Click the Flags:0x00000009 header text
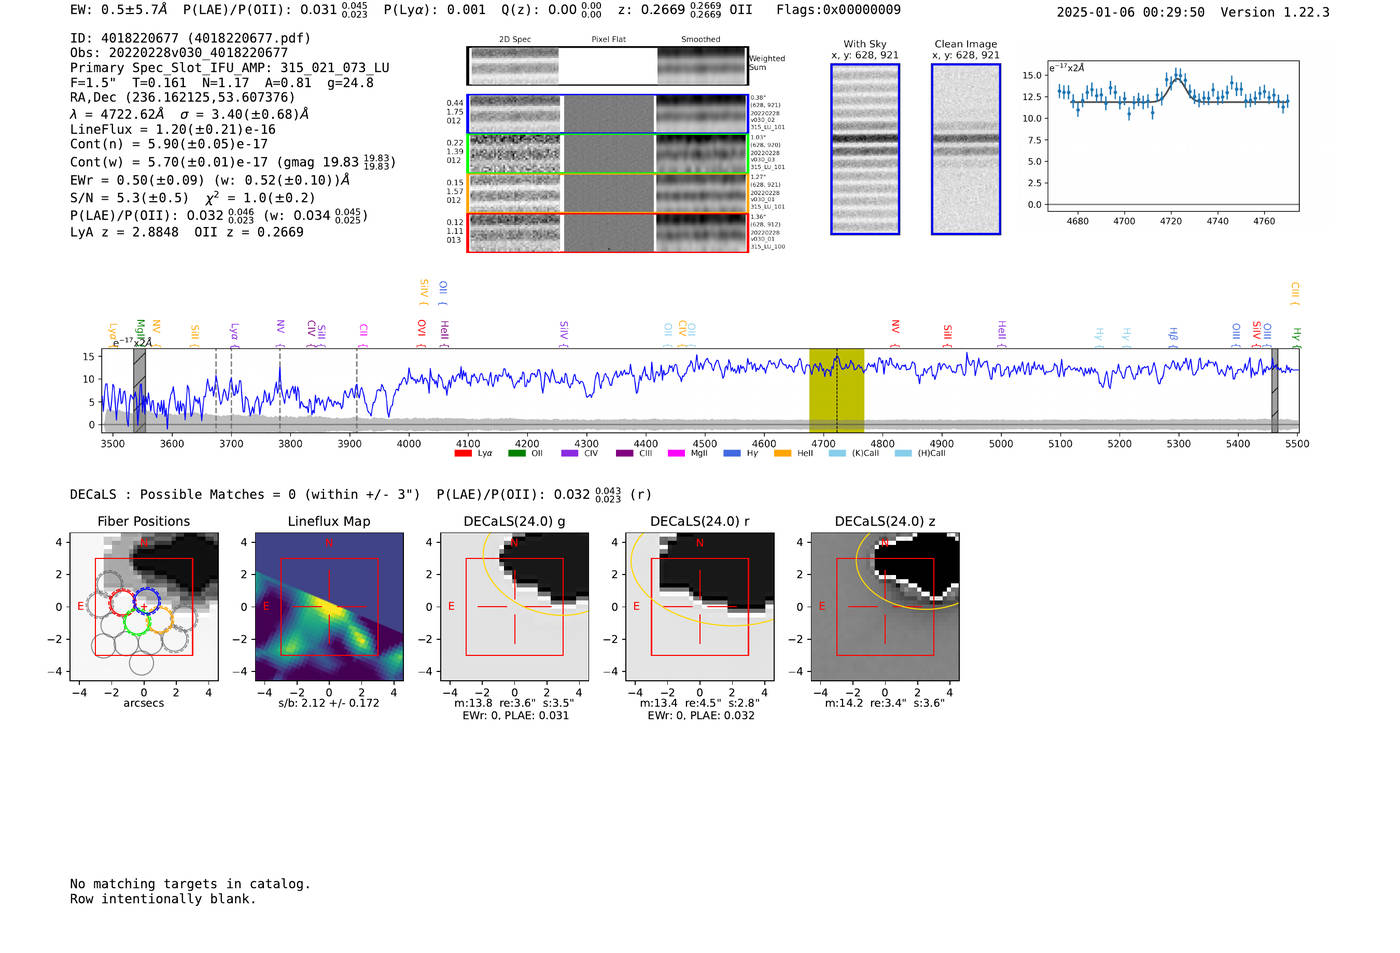Image resolution: width=1400 pixels, height=953 pixels. [838, 10]
